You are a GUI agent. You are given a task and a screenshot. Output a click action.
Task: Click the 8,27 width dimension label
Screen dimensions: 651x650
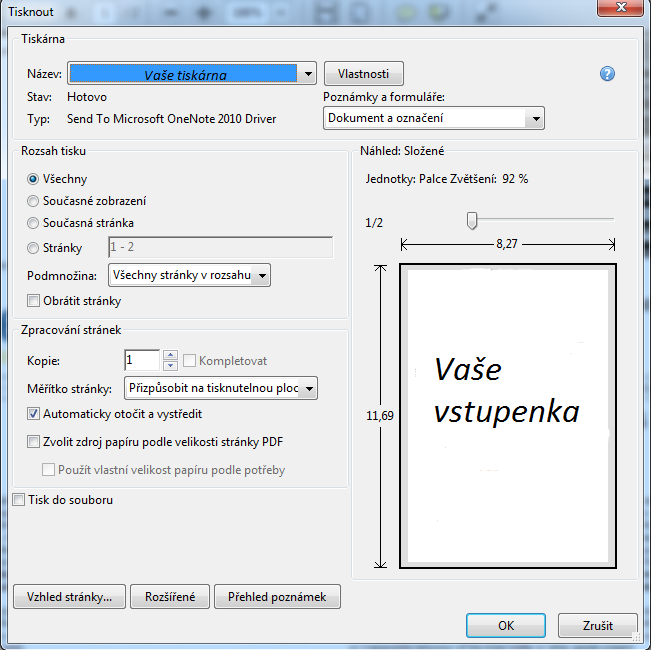507,244
